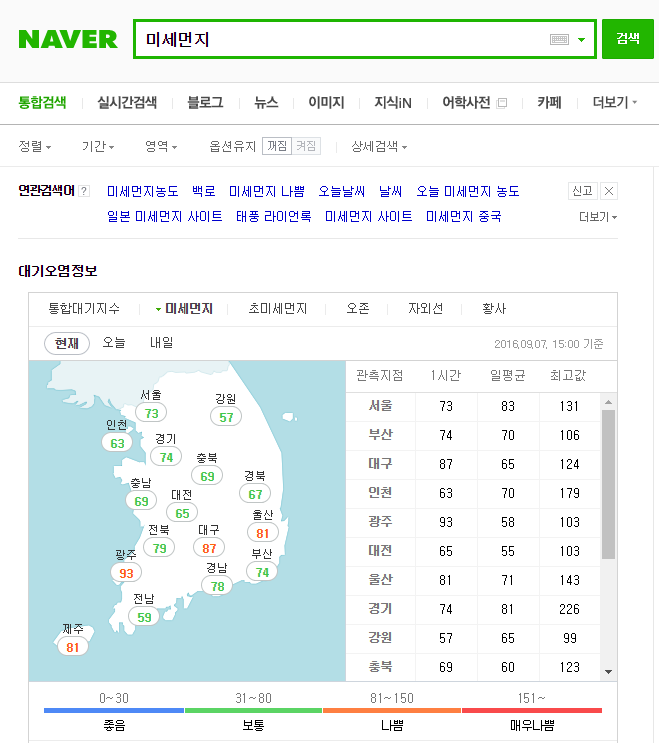659x743 pixels.
Task: Open the 정렬 sort dropdown
Action: click(35, 146)
